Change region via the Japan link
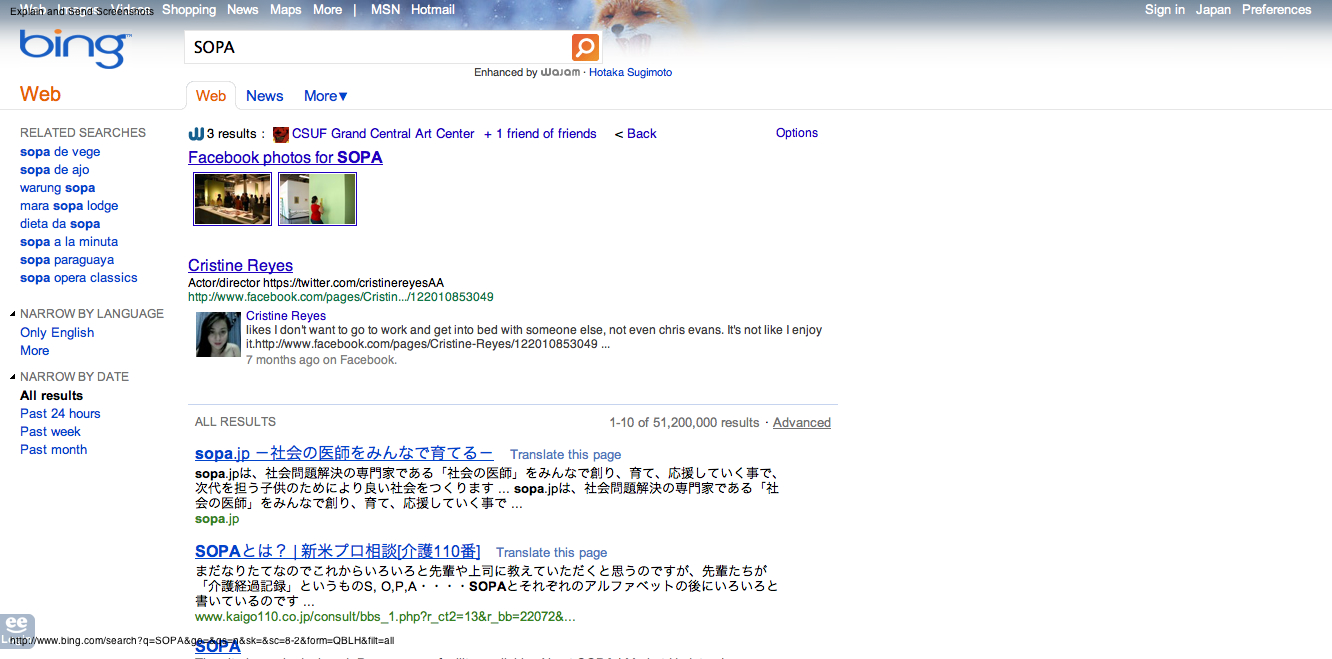1332x659 pixels. pos(1214,10)
